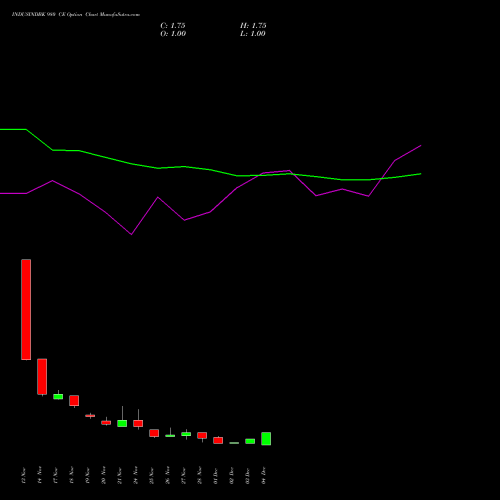Click the 26 Nov date label
Screen dimensions: 500x500
168,475
